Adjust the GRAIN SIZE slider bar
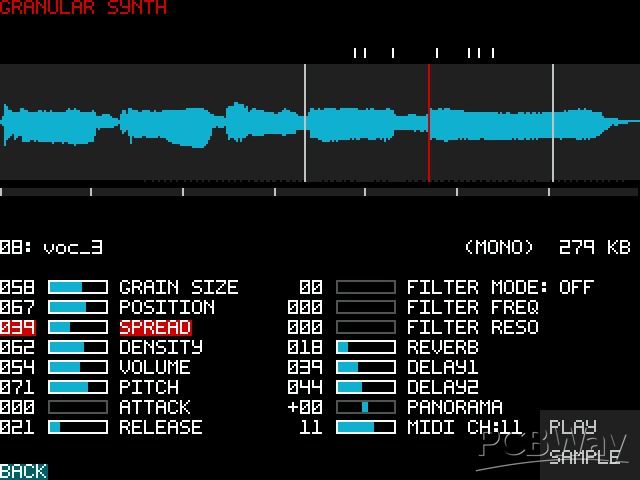Image resolution: width=640 pixels, height=480 pixels. (78, 287)
